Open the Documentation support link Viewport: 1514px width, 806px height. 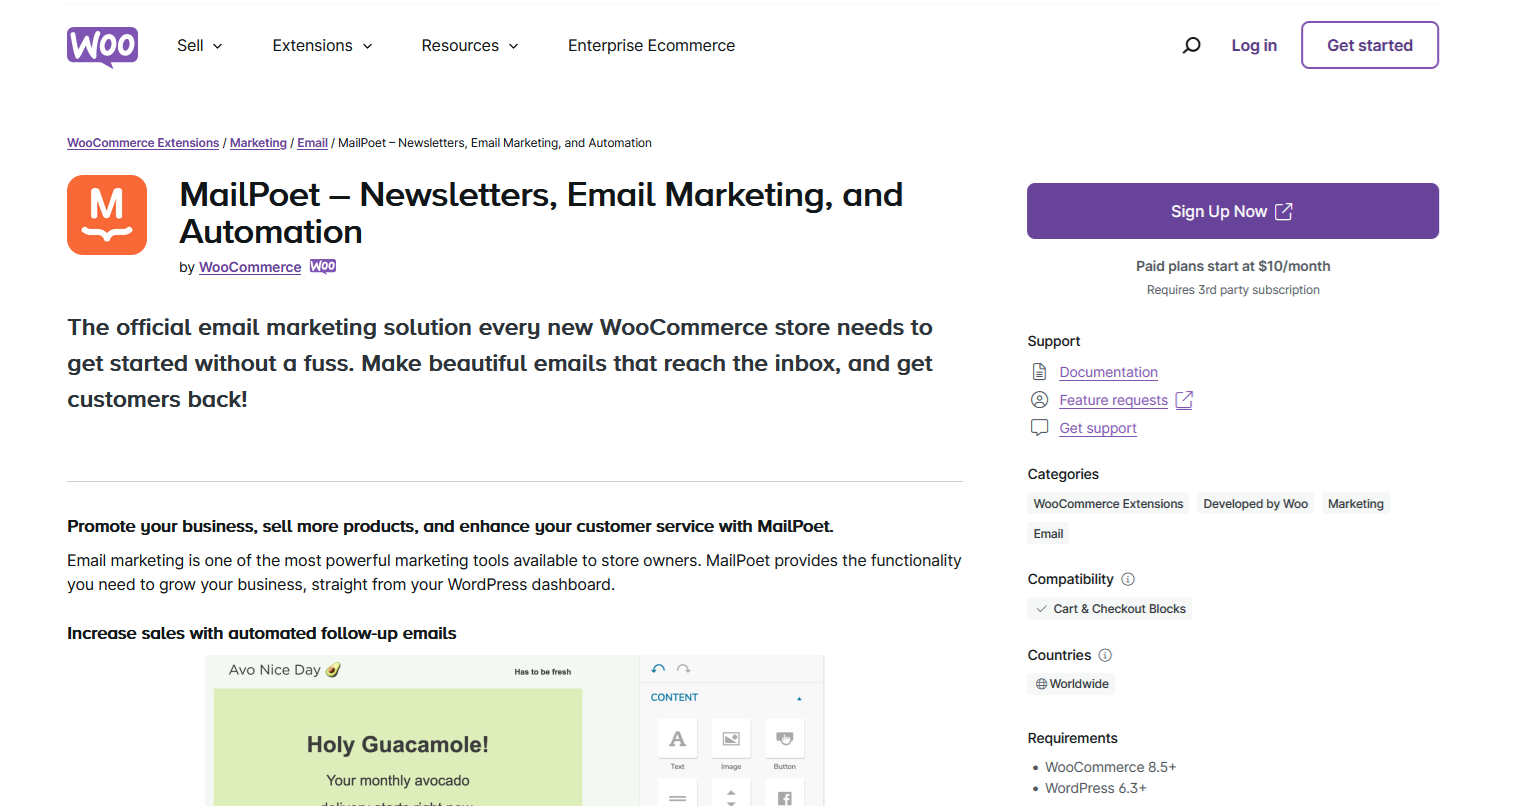tap(1108, 372)
